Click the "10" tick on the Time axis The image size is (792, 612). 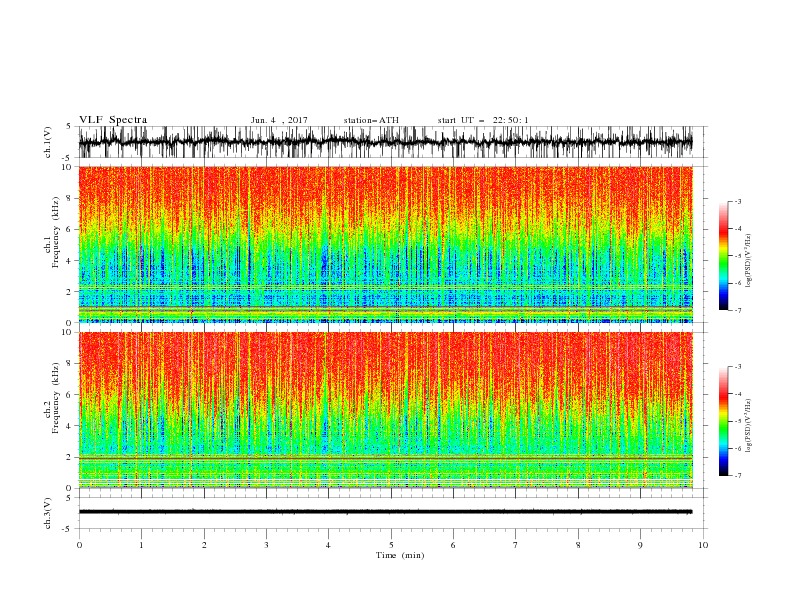[x=703, y=545]
